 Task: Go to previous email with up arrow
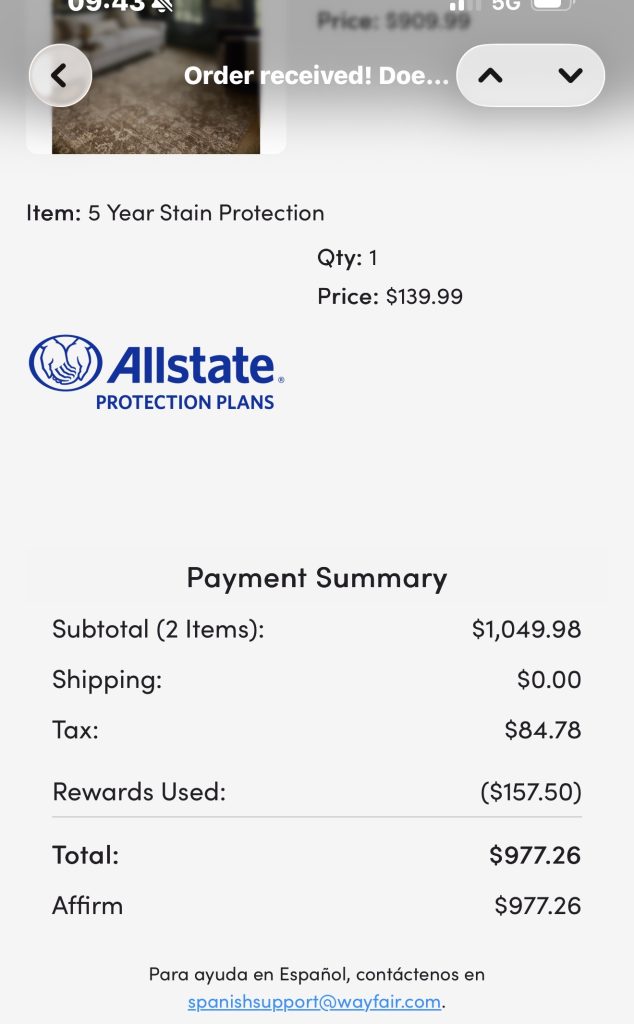(x=490, y=76)
